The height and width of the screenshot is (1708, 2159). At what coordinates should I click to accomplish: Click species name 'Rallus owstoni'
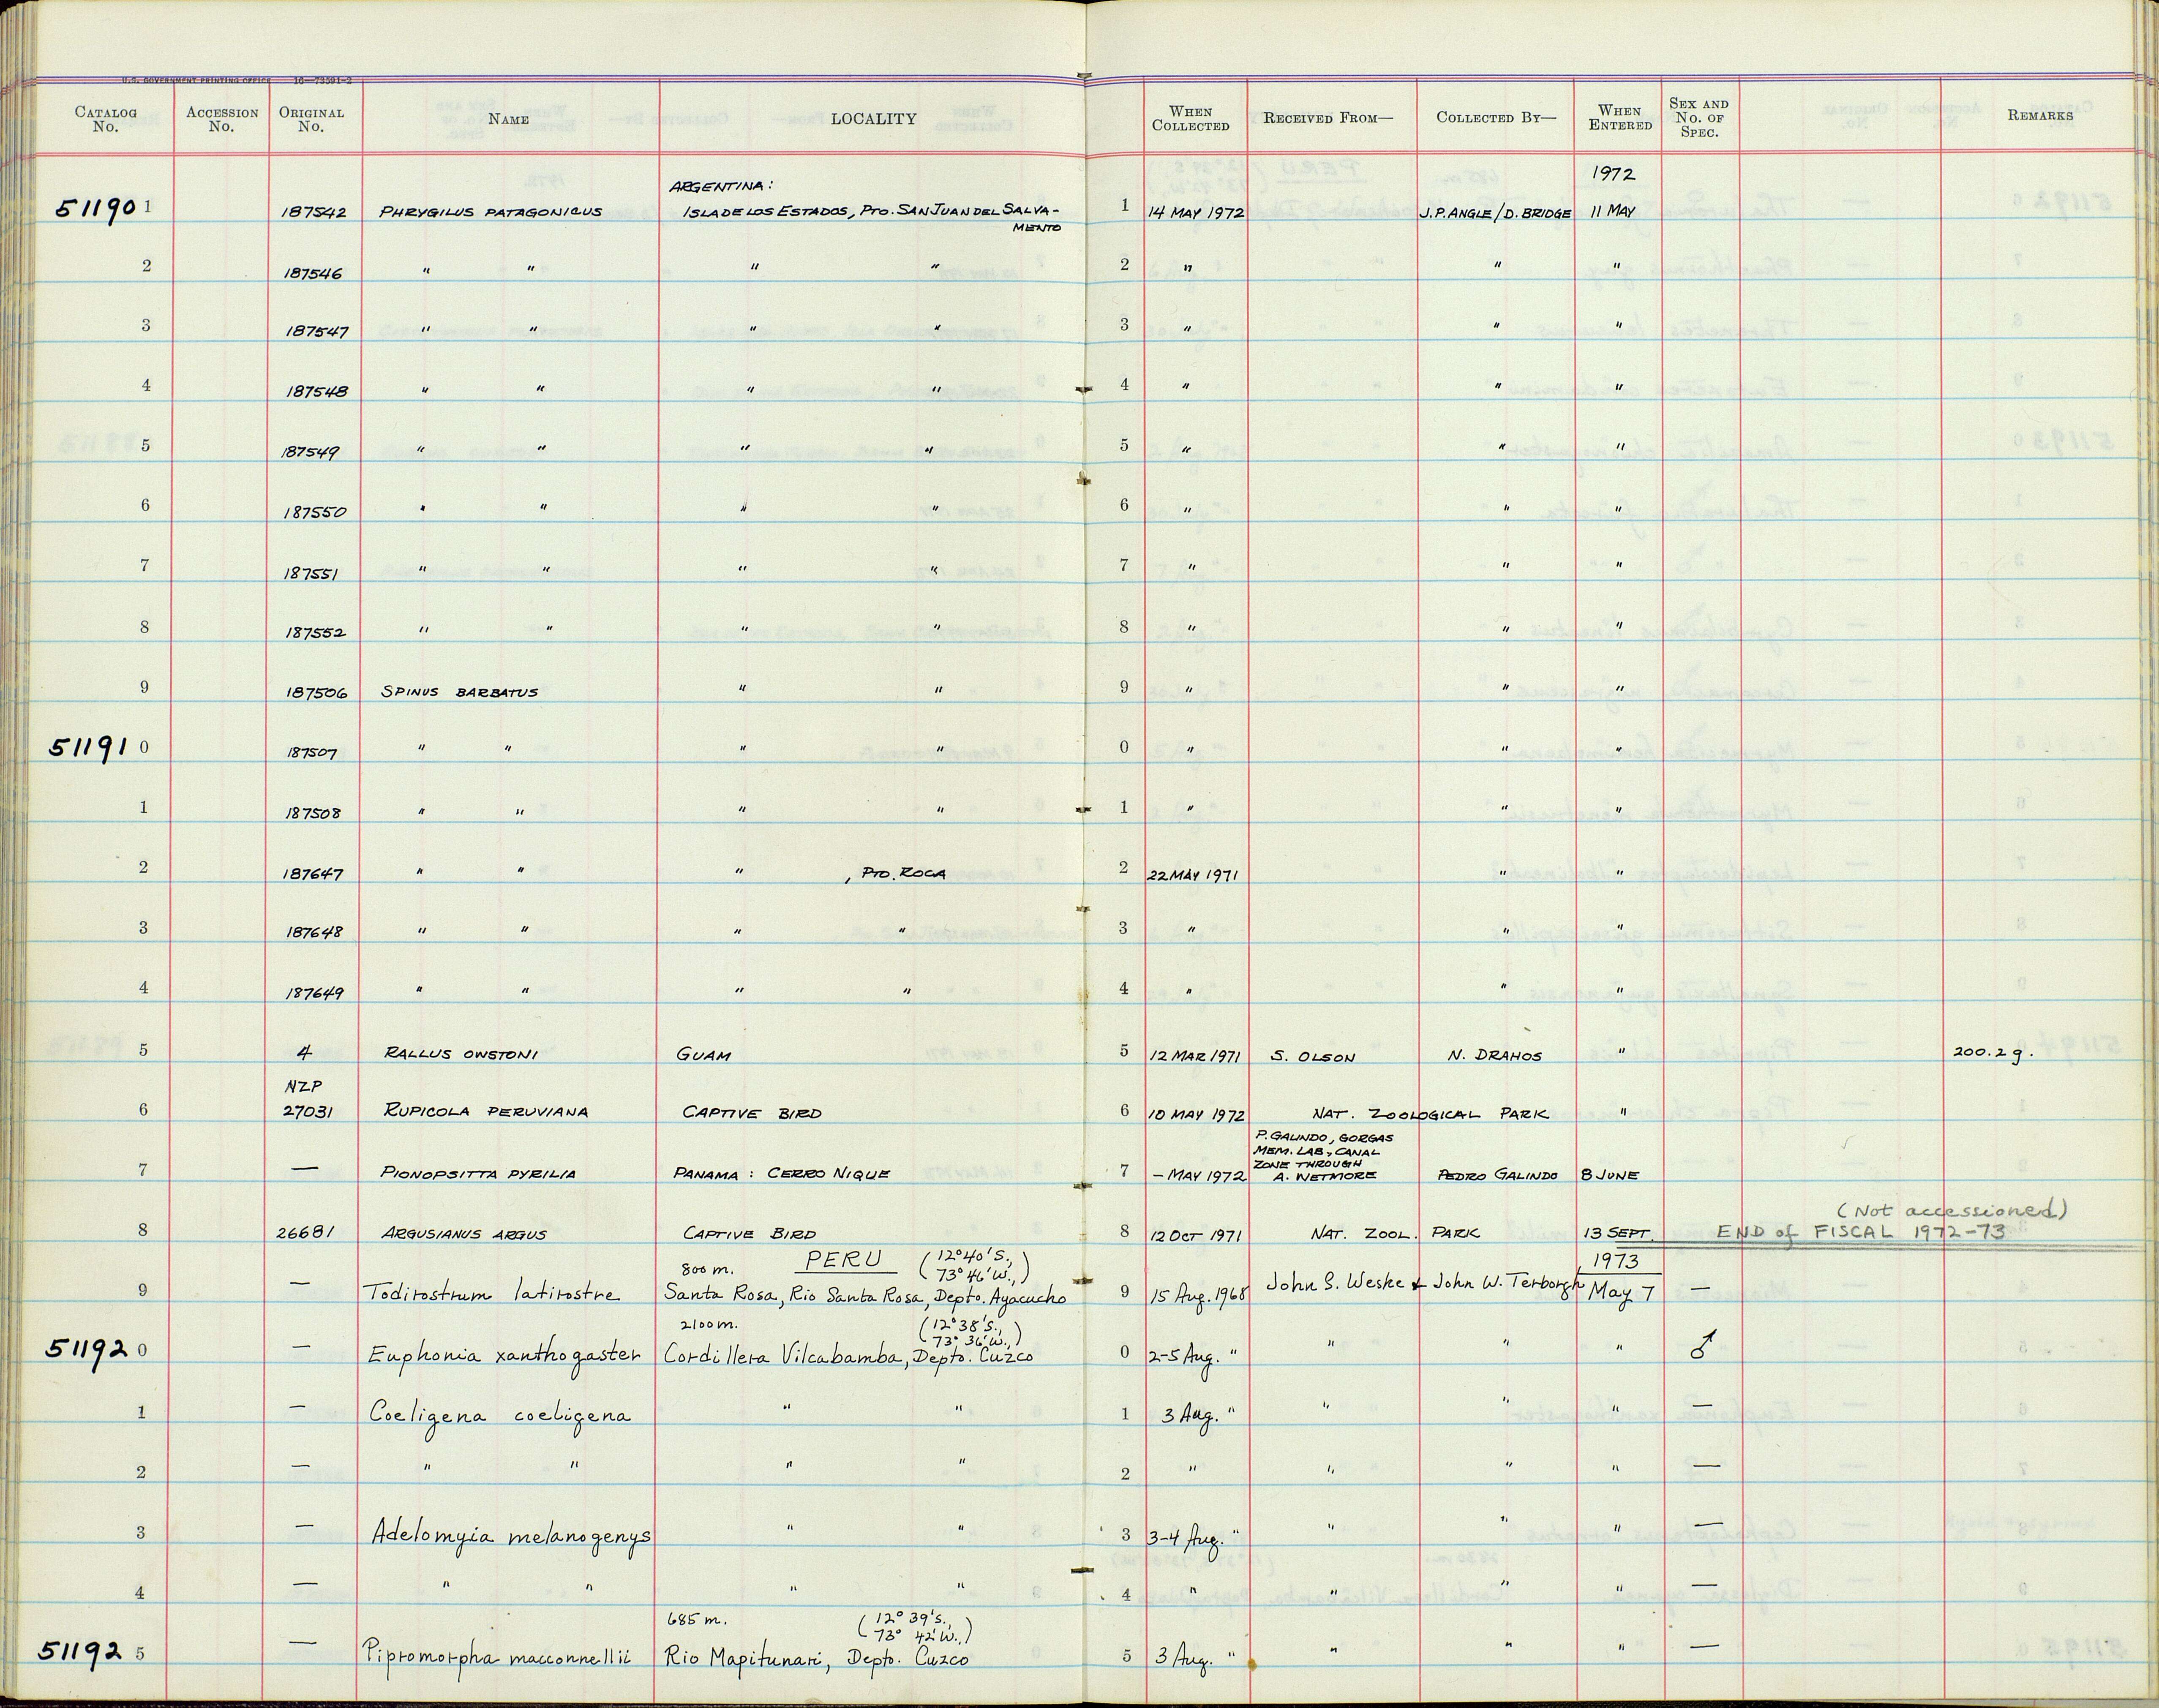tap(461, 1053)
